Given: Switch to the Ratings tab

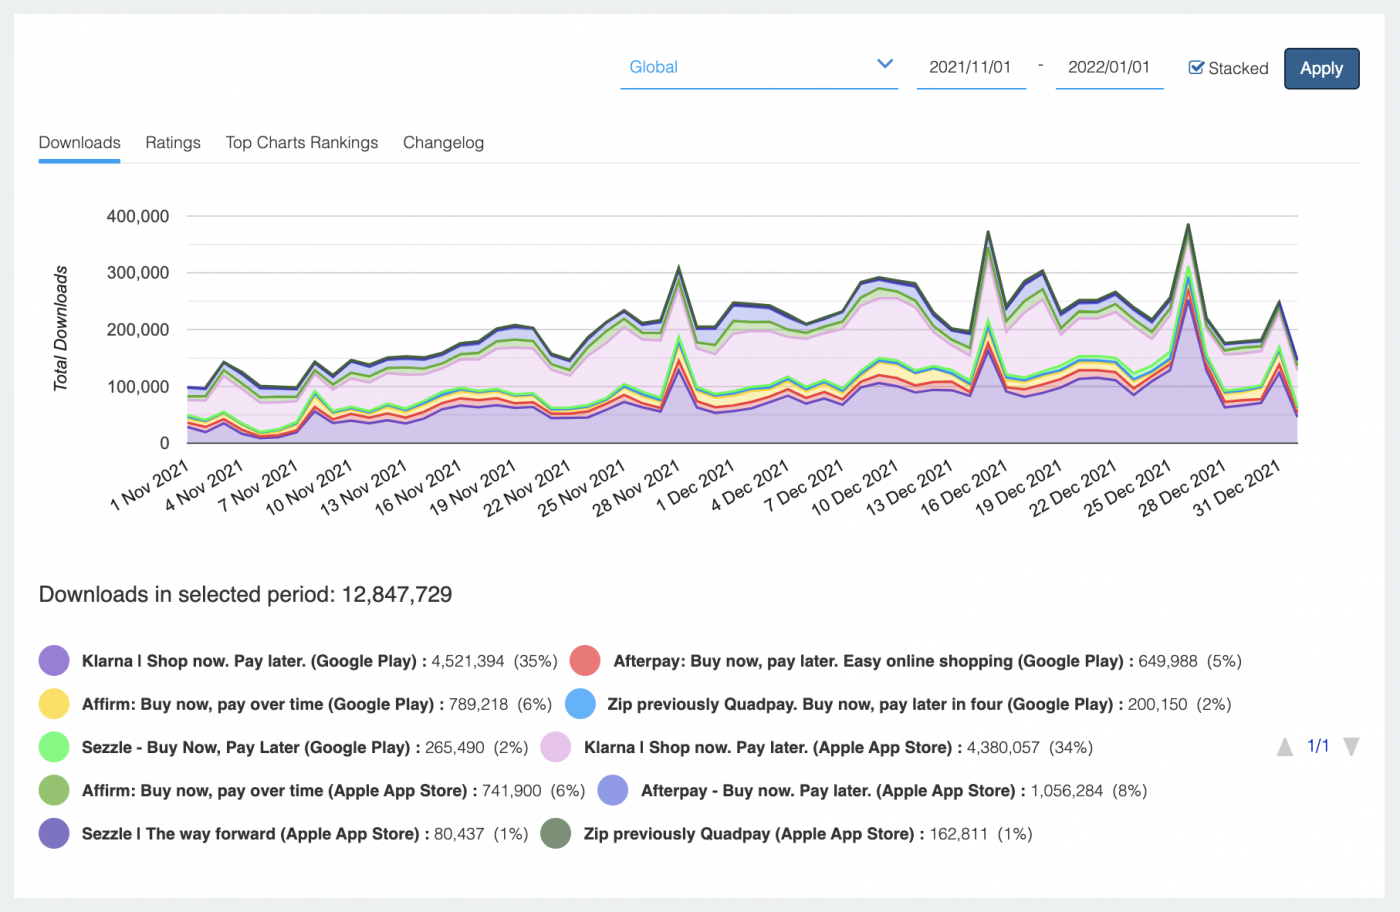Looking at the screenshot, I should pyautogui.click(x=172, y=142).
